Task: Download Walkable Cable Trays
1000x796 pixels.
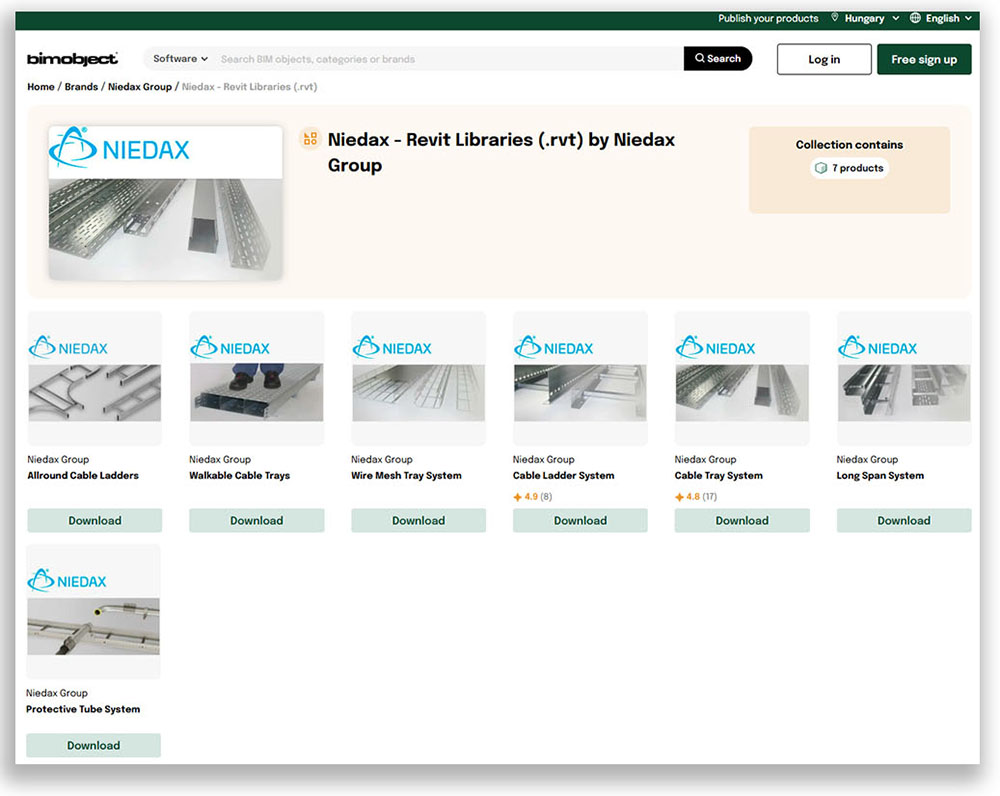Action: pyautogui.click(x=256, y=520)
